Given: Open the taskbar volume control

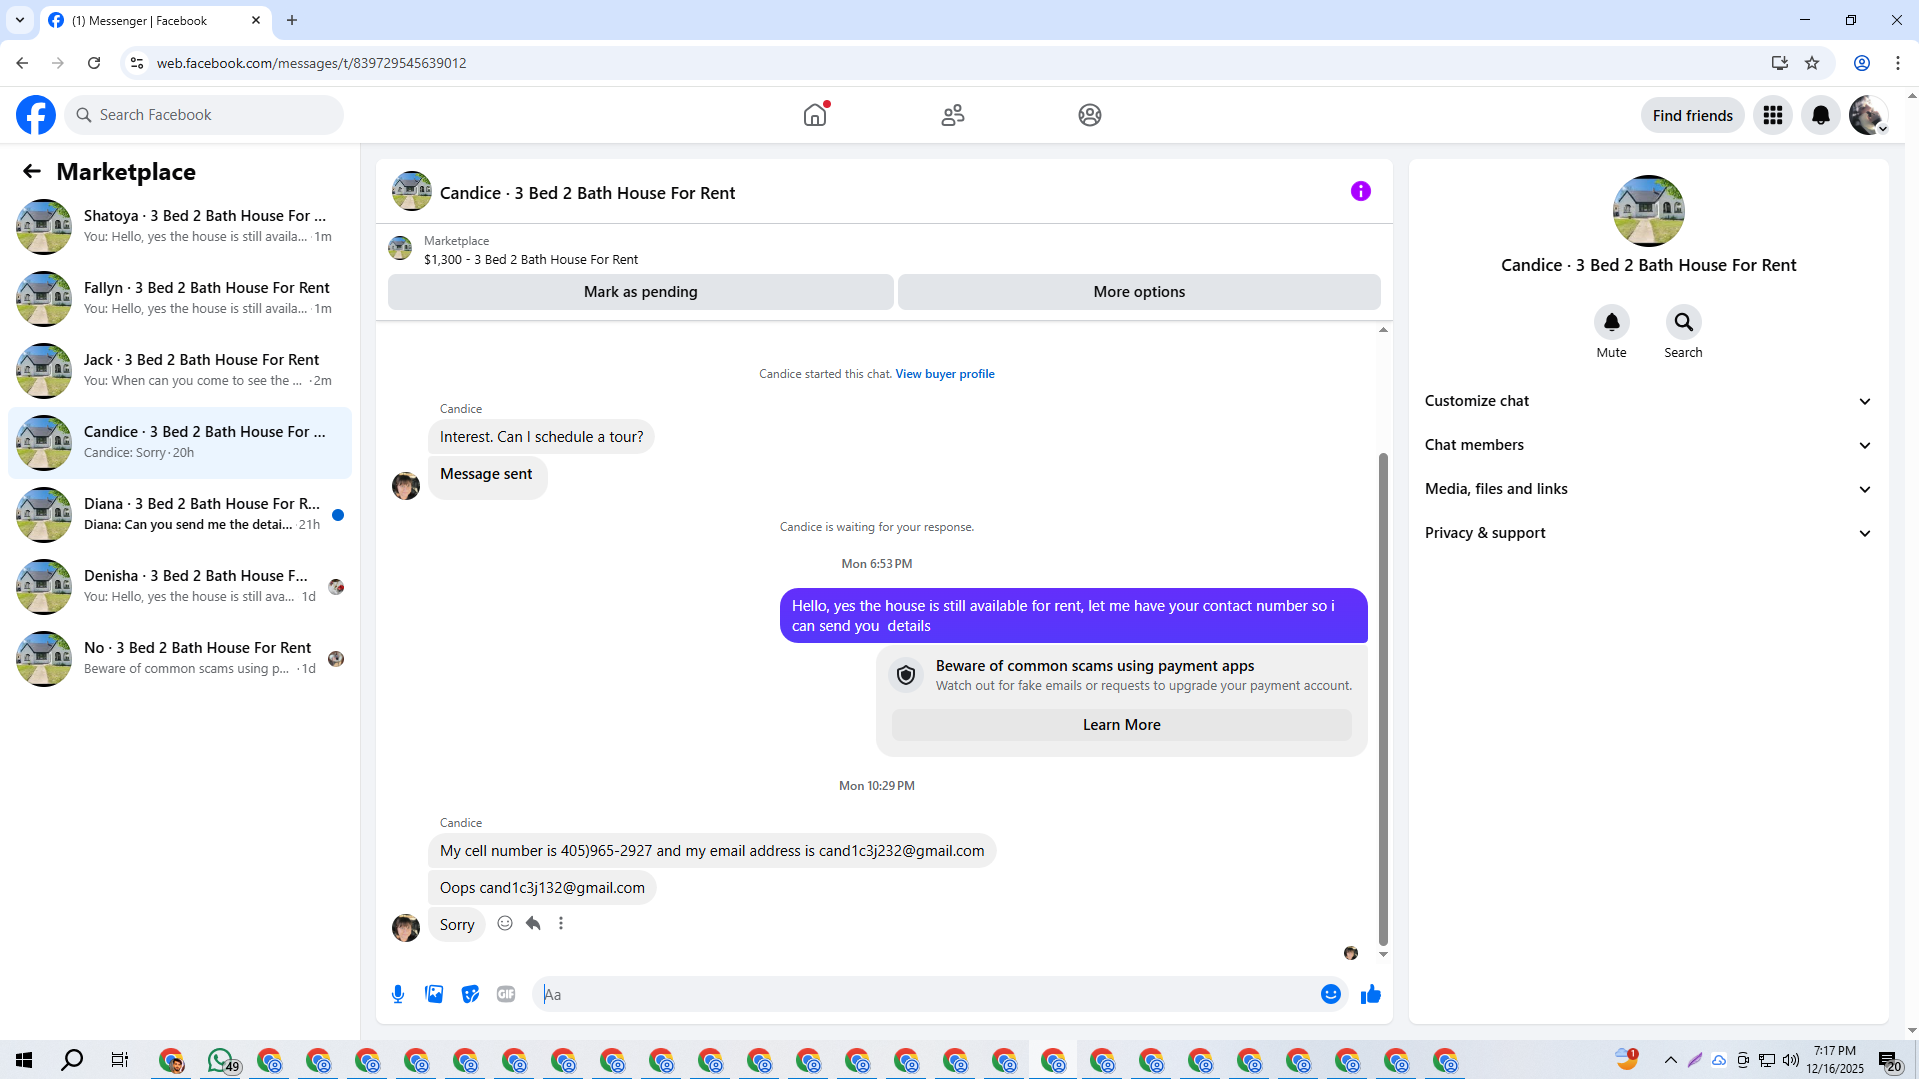Looking at the screenshot, I should click(x=1790, y=1060).
